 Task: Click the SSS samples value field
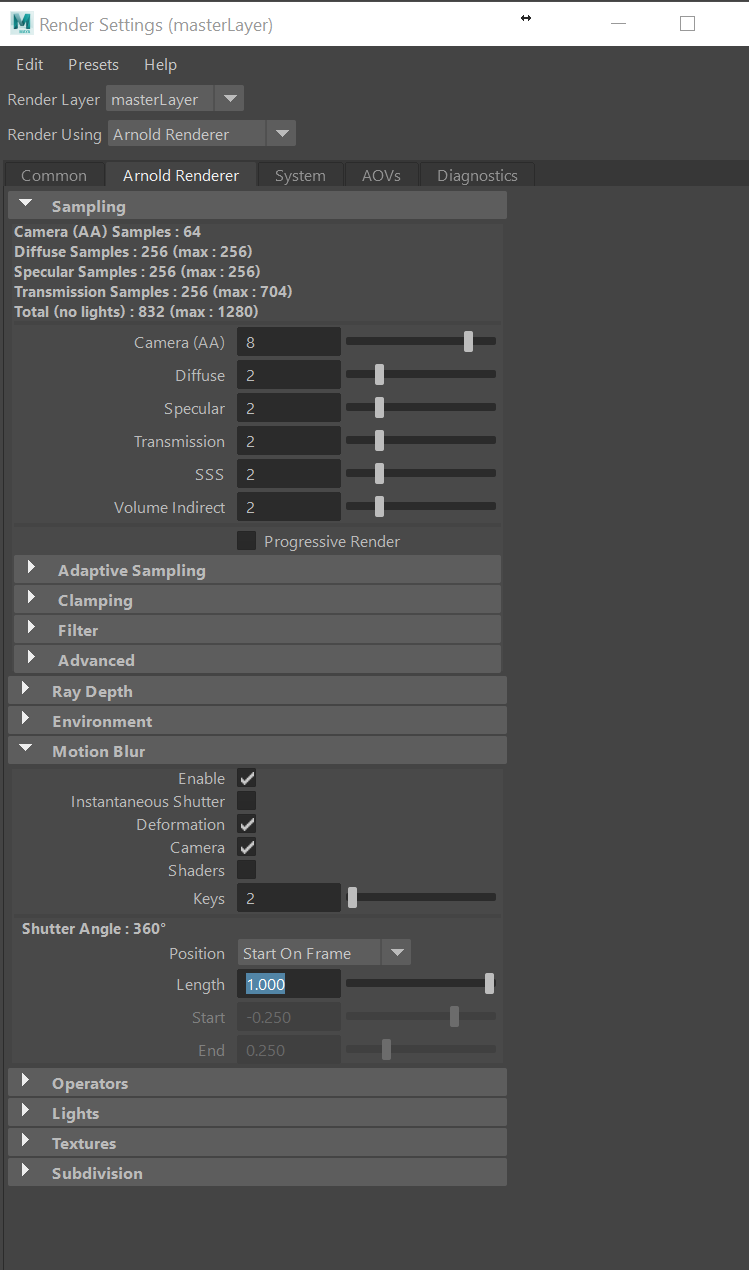pyautogui.click(x=289, y=474)
